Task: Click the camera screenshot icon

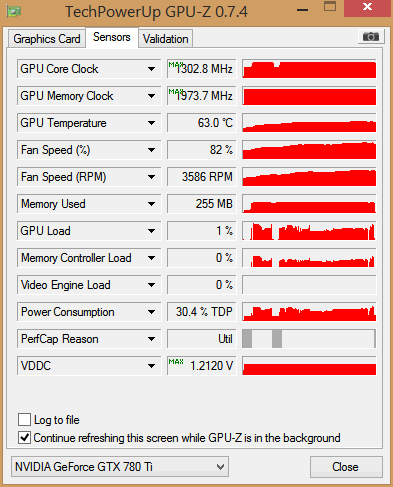Action: point(371,36)
